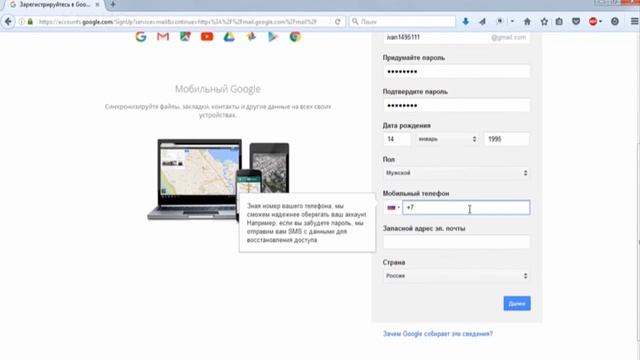
Task: Open the gender dropdown Мужской
Action: 456,173
